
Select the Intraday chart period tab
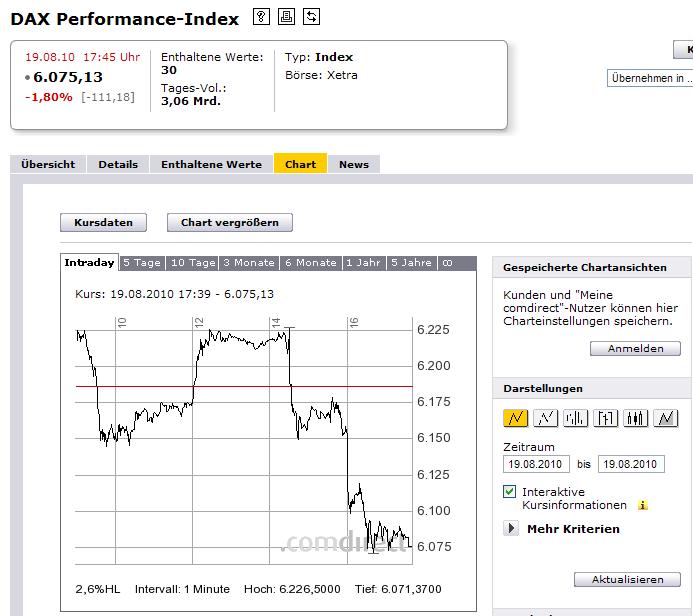89,262
